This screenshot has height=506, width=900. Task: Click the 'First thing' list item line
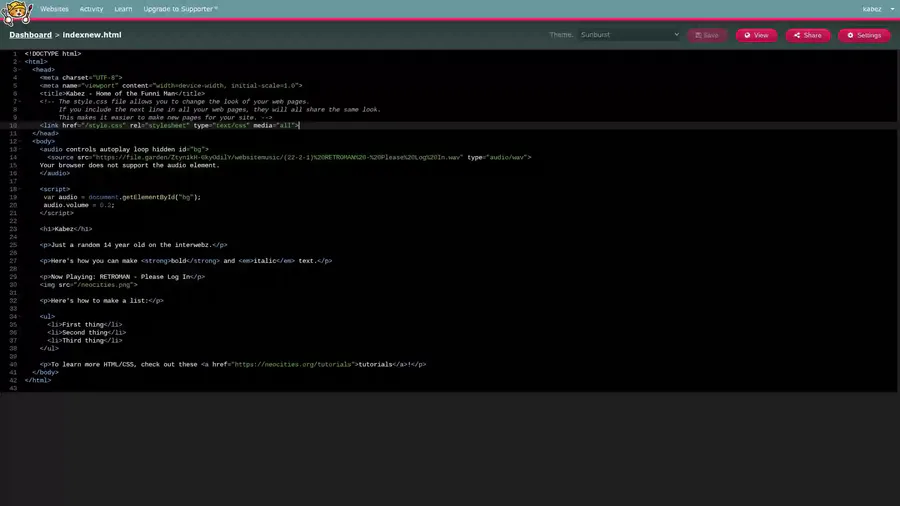(x=85, y=325)
